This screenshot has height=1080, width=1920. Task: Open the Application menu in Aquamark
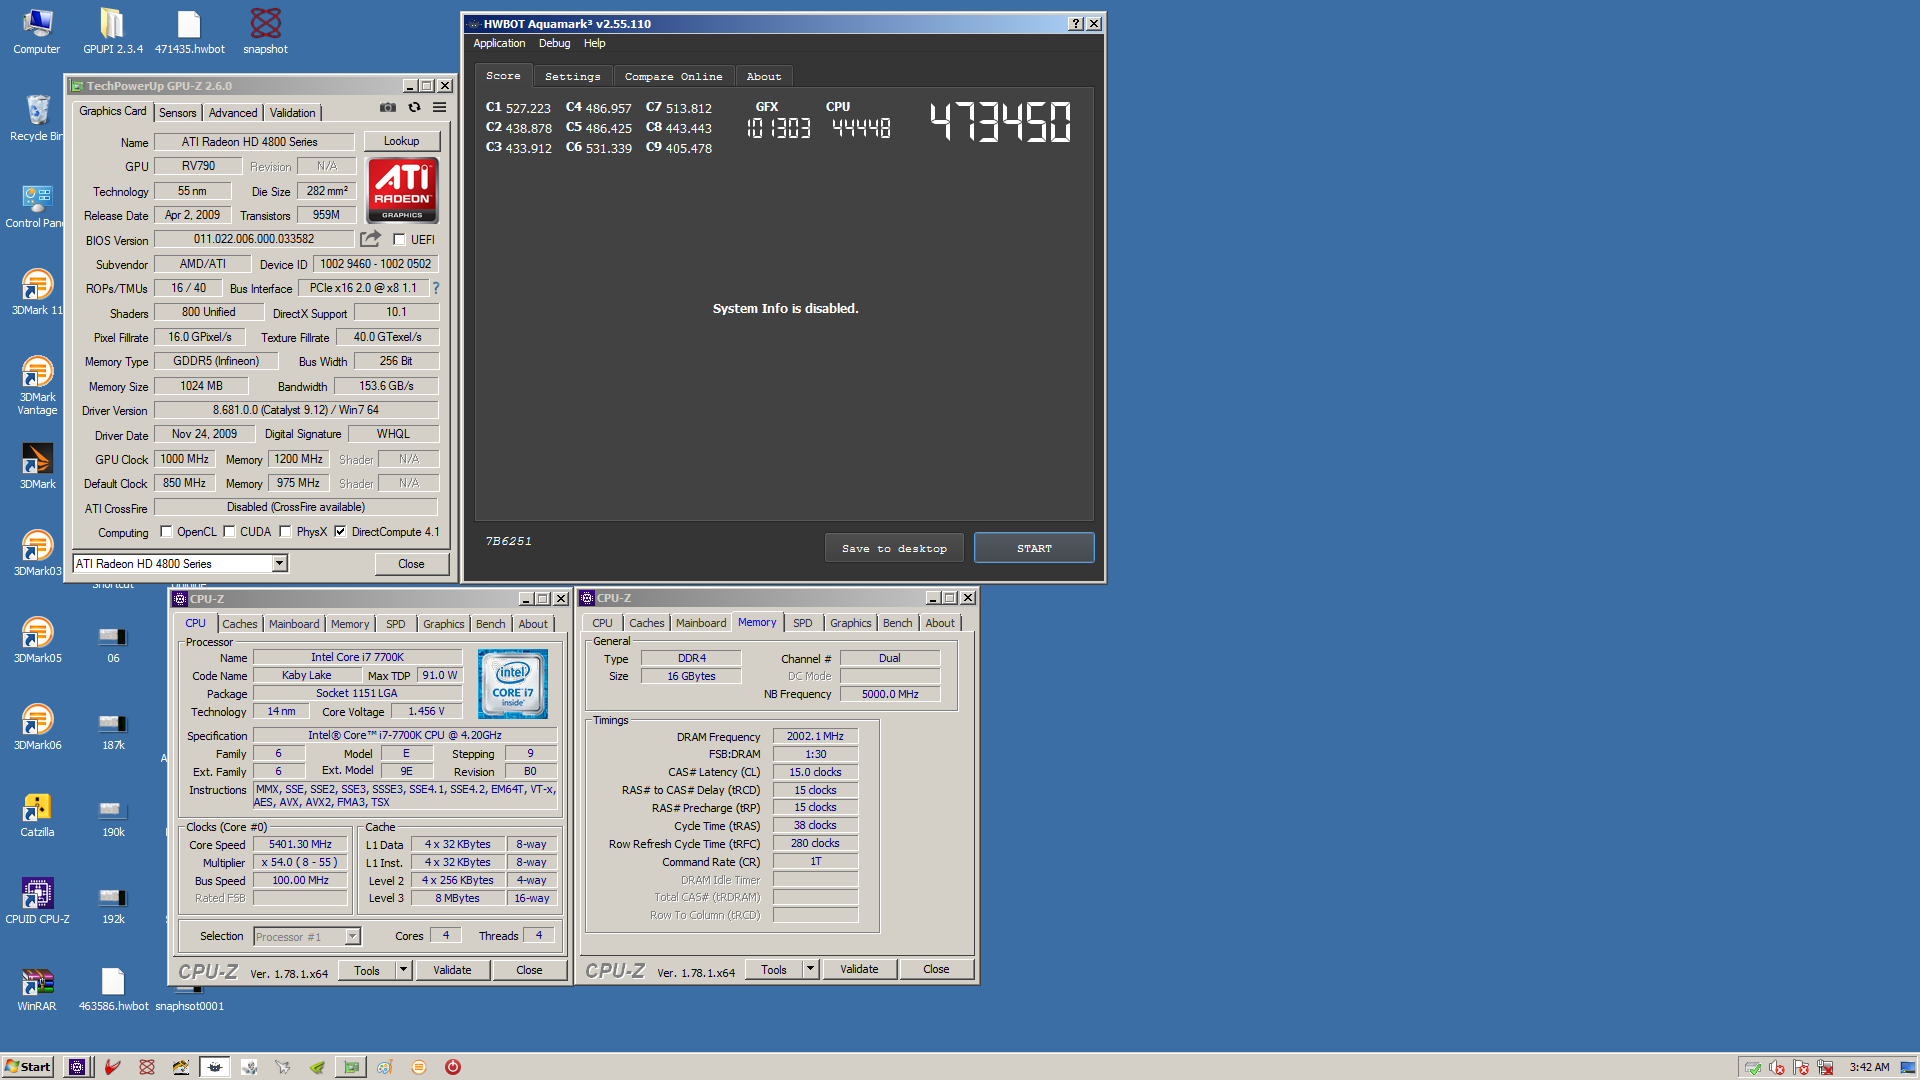pyautogui.click(x=499, y=43)
